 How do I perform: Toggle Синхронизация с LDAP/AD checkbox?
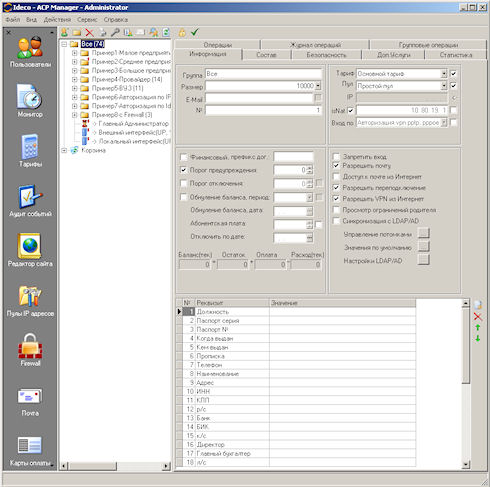point(336,221)
